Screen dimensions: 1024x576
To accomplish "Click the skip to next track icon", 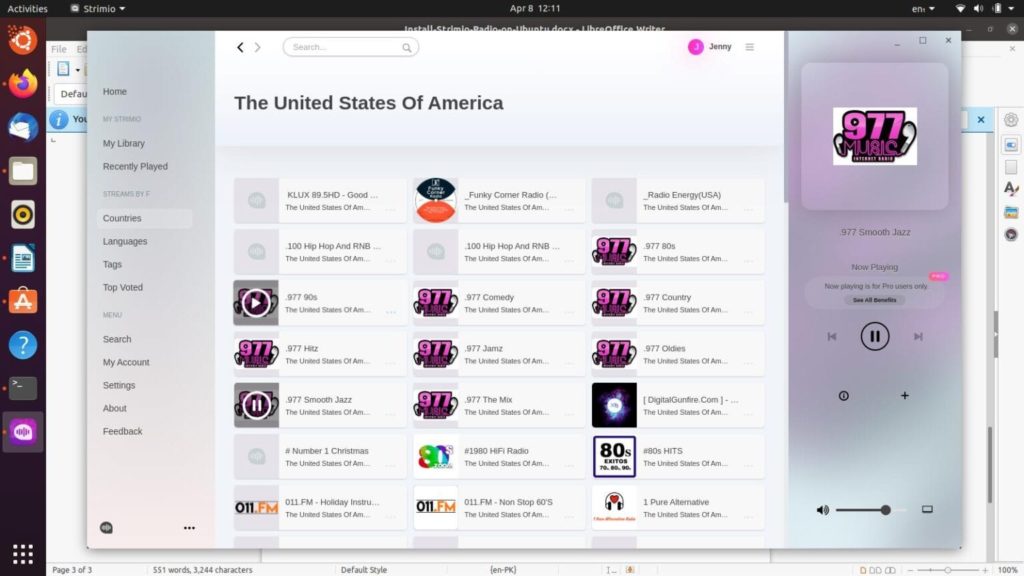I will (x=918, y=337).
